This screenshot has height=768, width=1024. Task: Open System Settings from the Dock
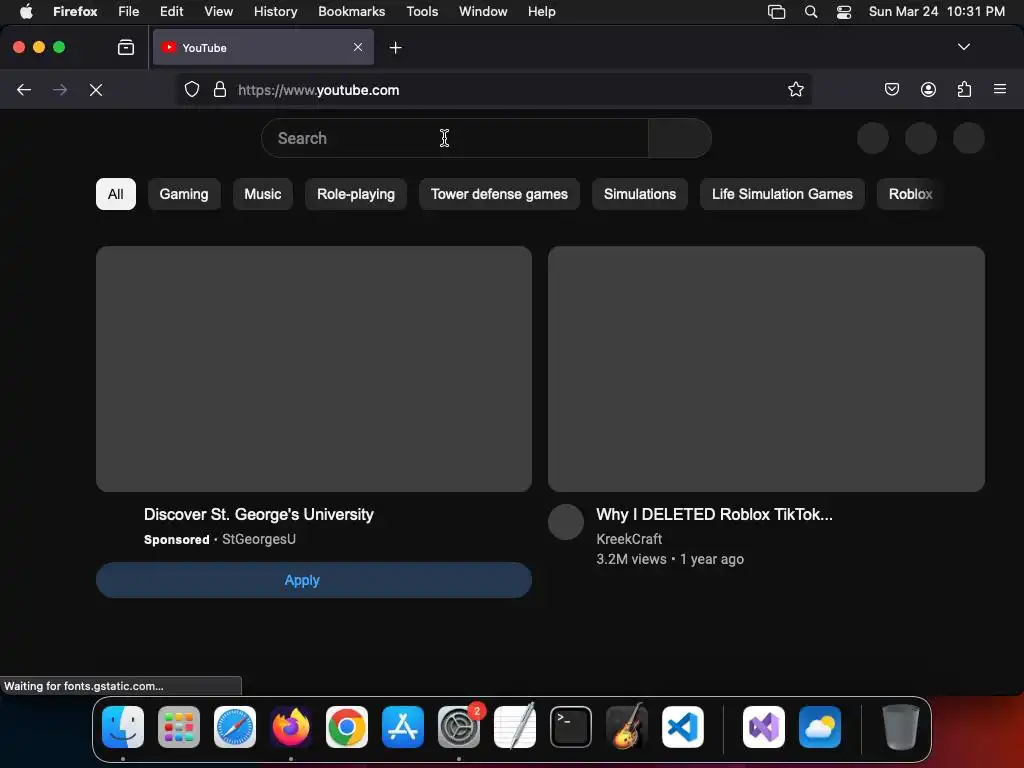tap(458, 727)
